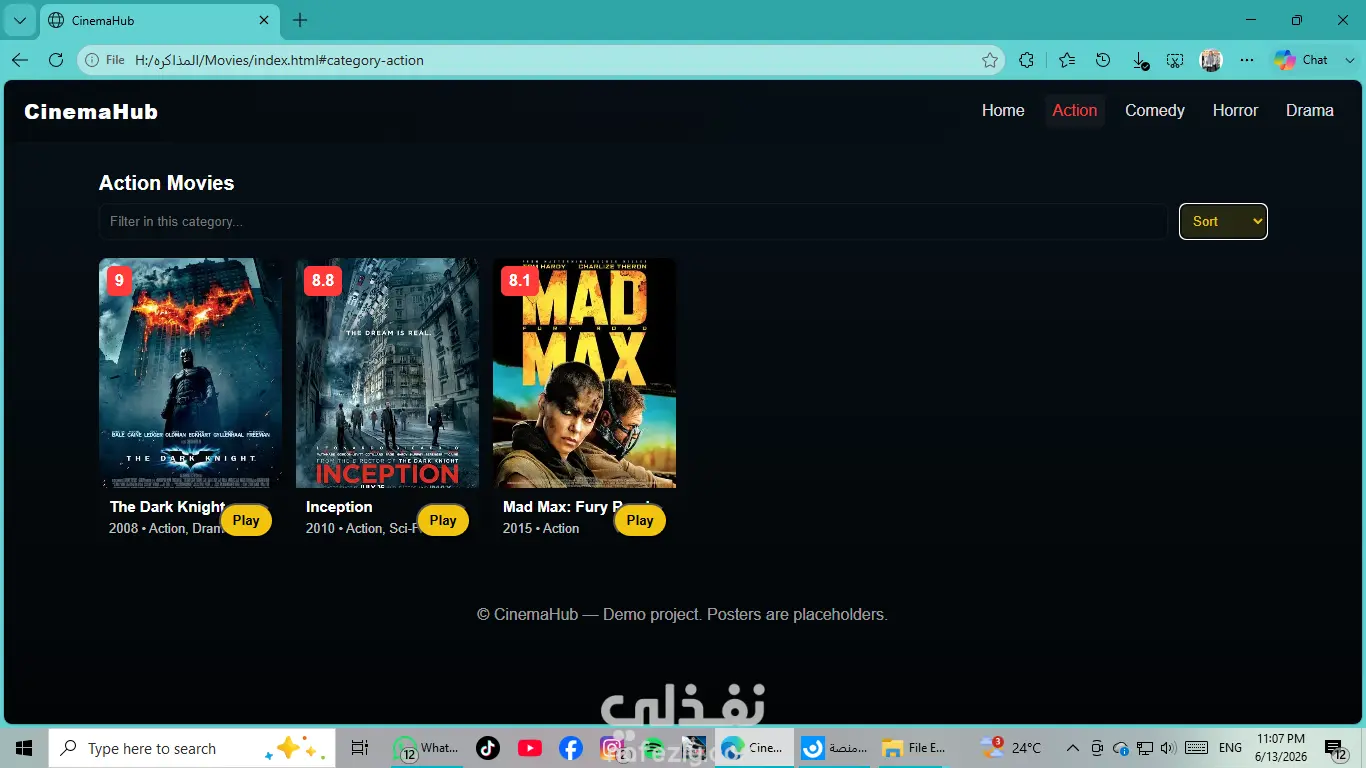The image size is (1366, 768).
Task: Play Mad Max: Fury Road
Action: [640, 520]
